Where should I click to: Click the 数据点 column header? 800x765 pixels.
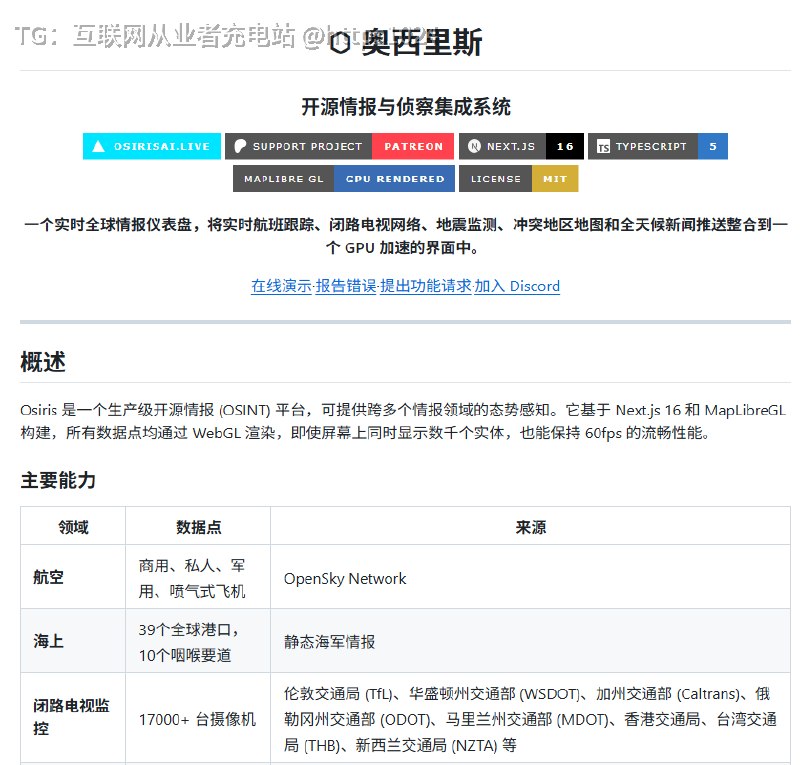tap(198, 526)
